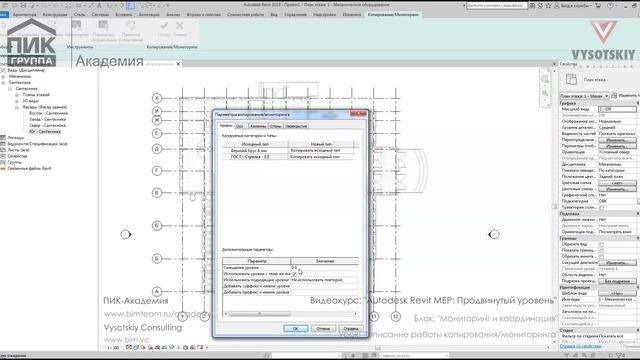This screenshot has width=640, height=360.
Task: Collapse the Подложка properties section
Action: tap(638, 213)
